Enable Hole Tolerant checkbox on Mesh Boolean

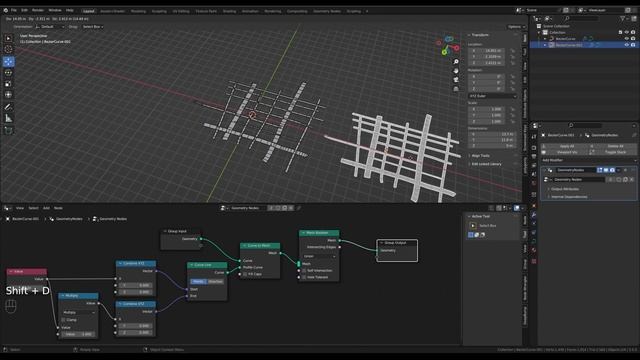tap(304, 277)
